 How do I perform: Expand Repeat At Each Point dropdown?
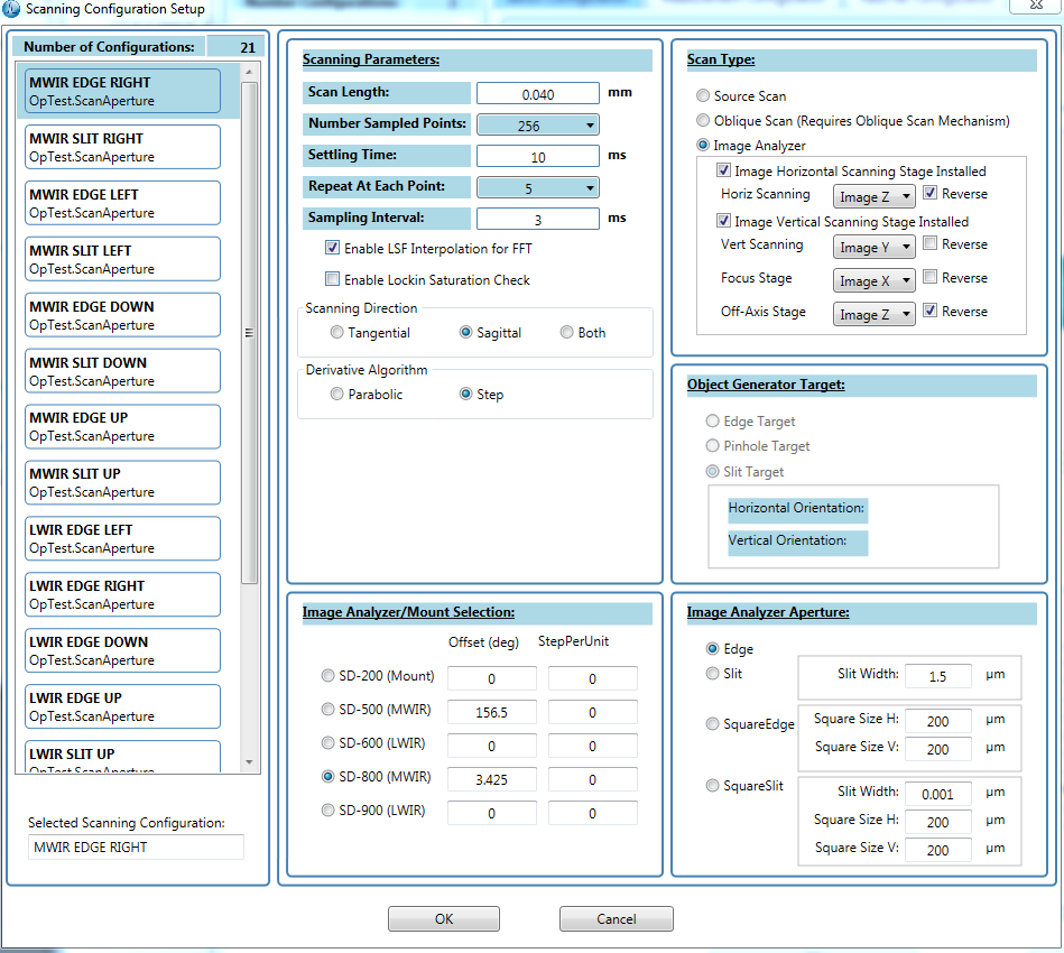click(x=538, y=188)
